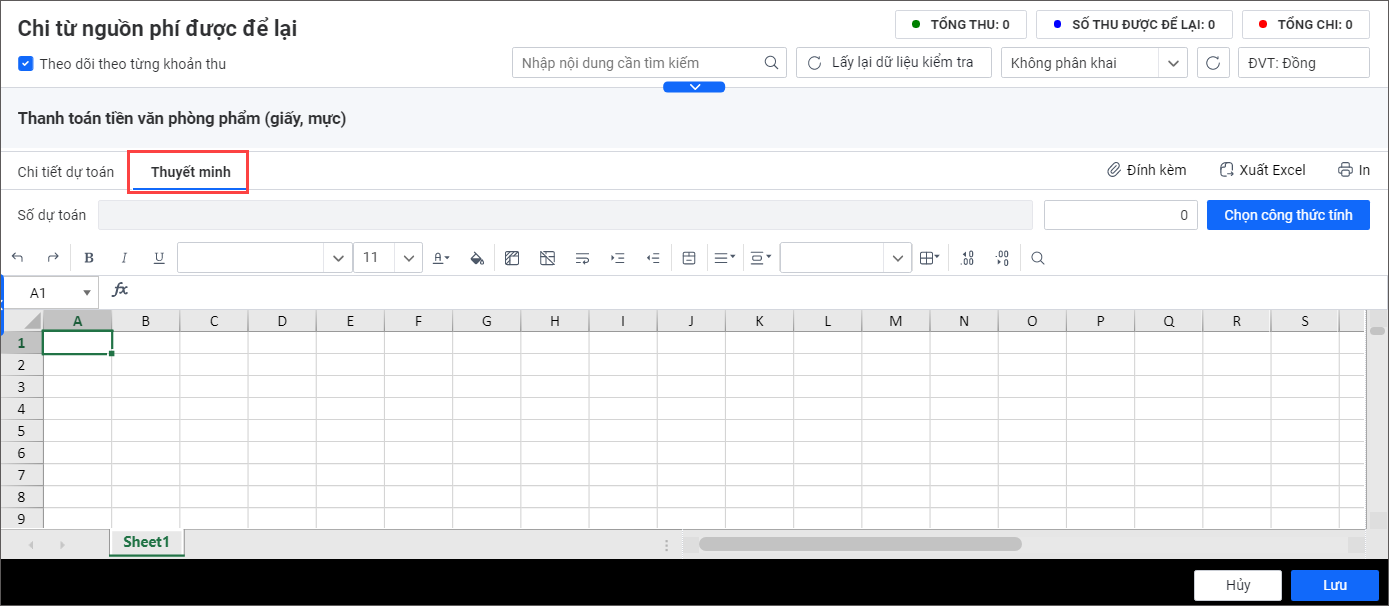The image size is (1389, 606).
Task: Click the 'Chọn công thức tính' button
Action: click(x=1288, y=215)
